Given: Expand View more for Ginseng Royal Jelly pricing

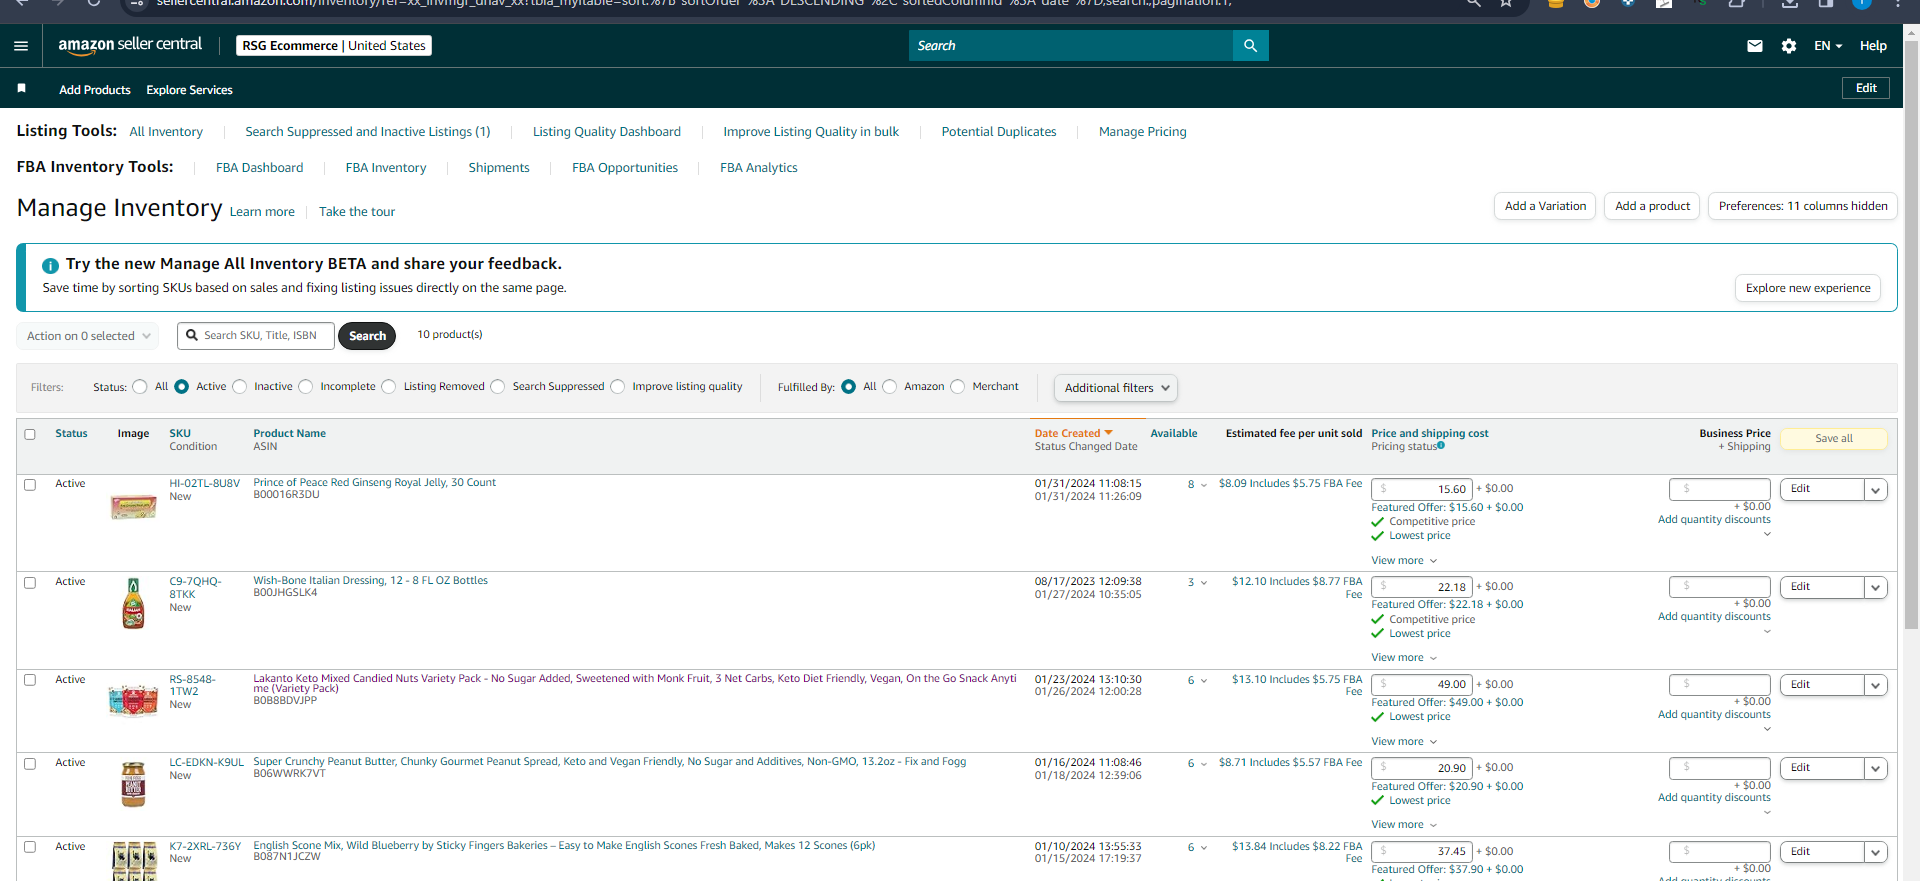Looking at the screenshot, I should tap(1404, 561).
